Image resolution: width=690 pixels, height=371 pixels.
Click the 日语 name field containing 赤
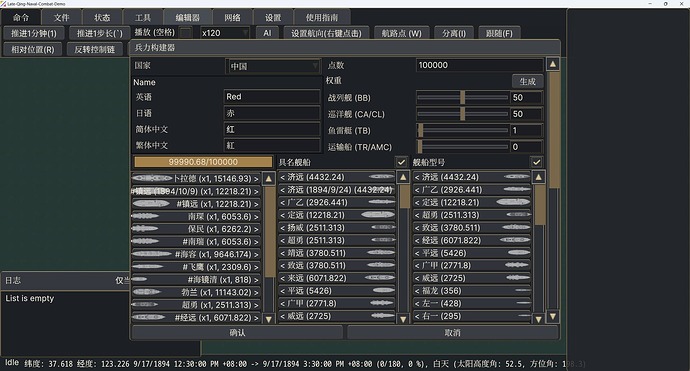(x=272, y=113)
